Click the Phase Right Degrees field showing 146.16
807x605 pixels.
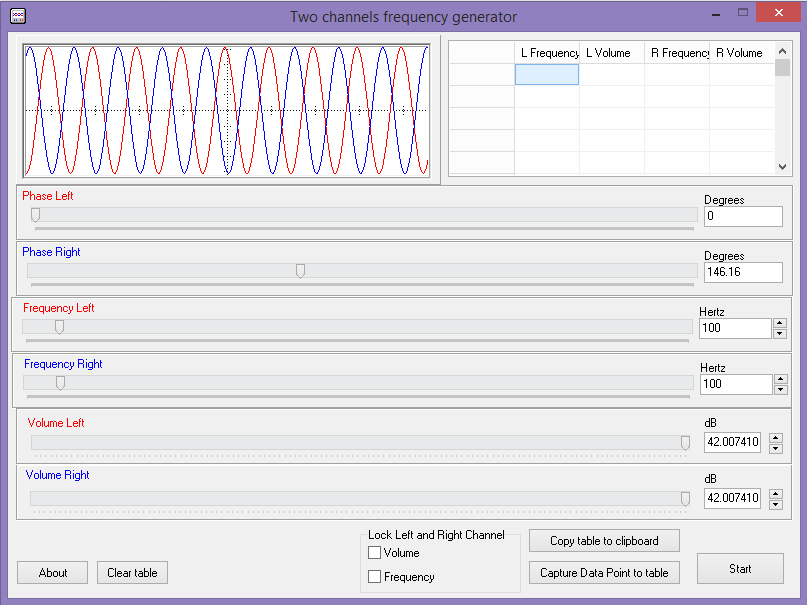(743, 272)
